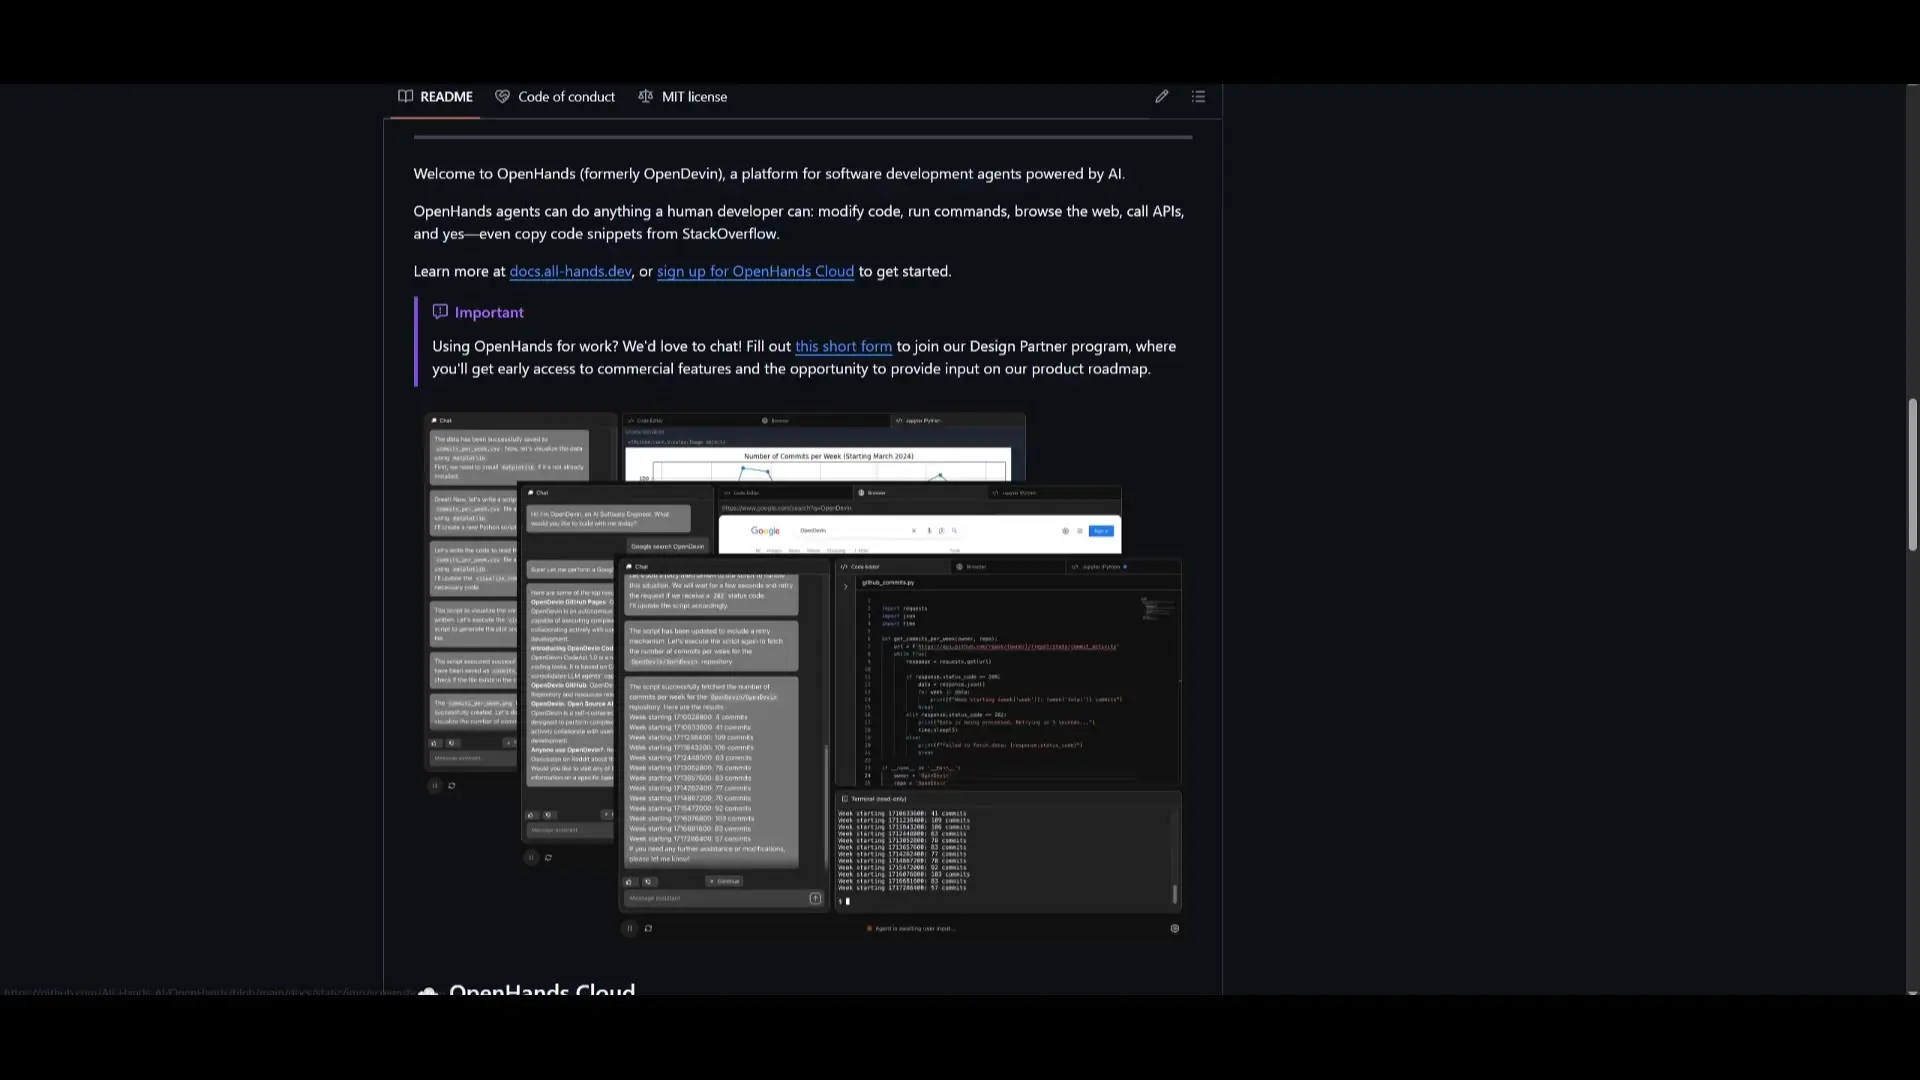Open the Code of conduct tab
This screenshot has height=1080, width=1920.
click(555, 97)
